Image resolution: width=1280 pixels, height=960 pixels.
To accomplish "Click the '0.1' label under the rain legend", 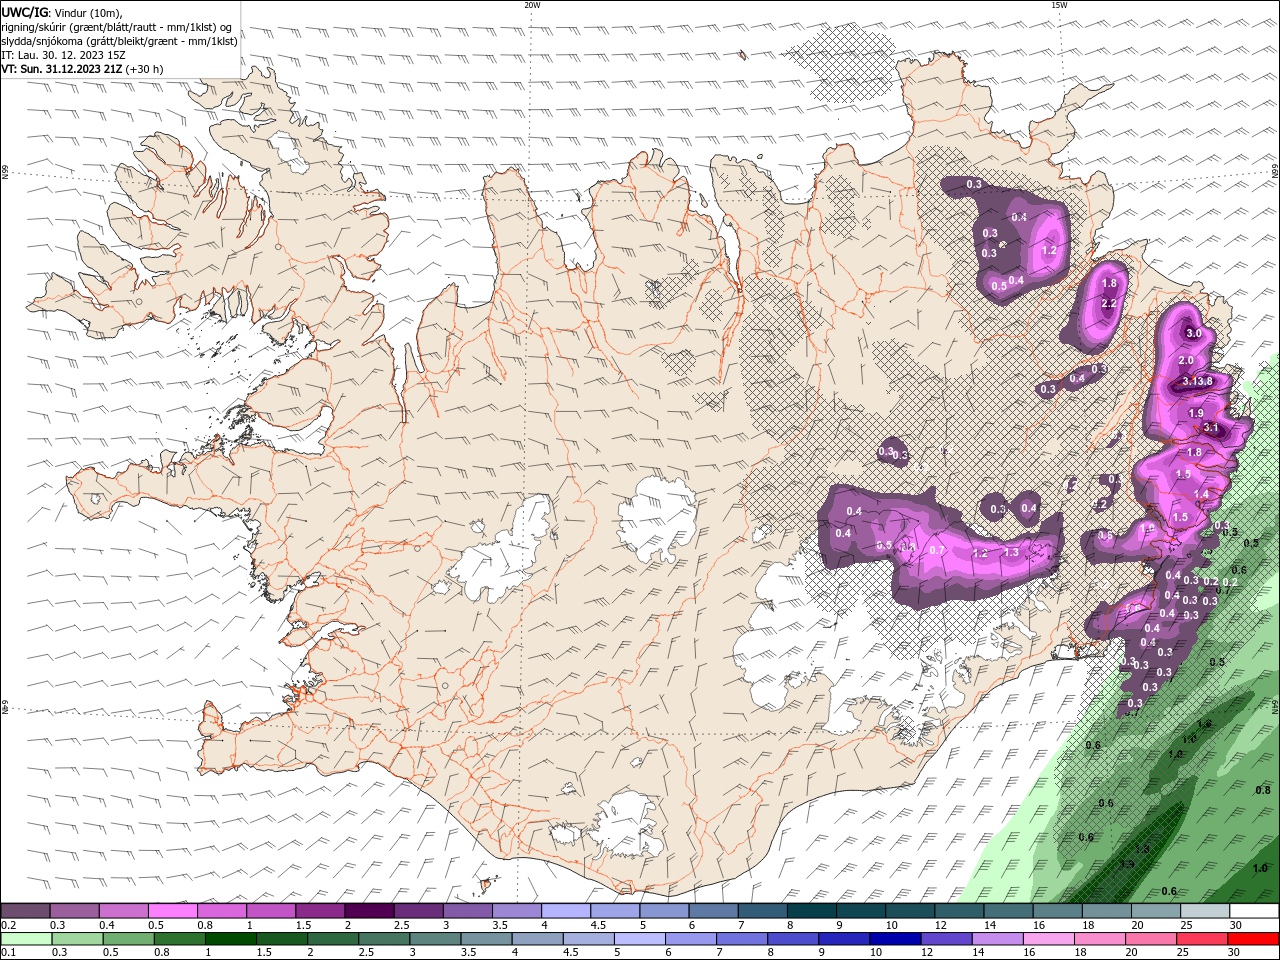I will tap(8, 953).
